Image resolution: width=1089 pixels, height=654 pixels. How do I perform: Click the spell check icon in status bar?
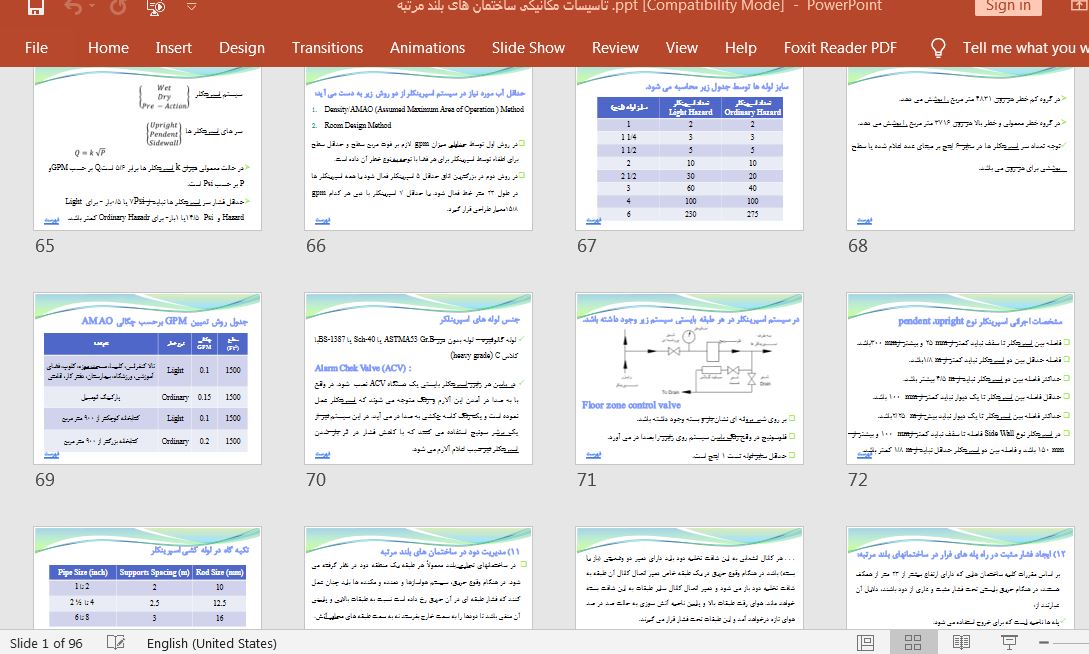coord(115,643)
